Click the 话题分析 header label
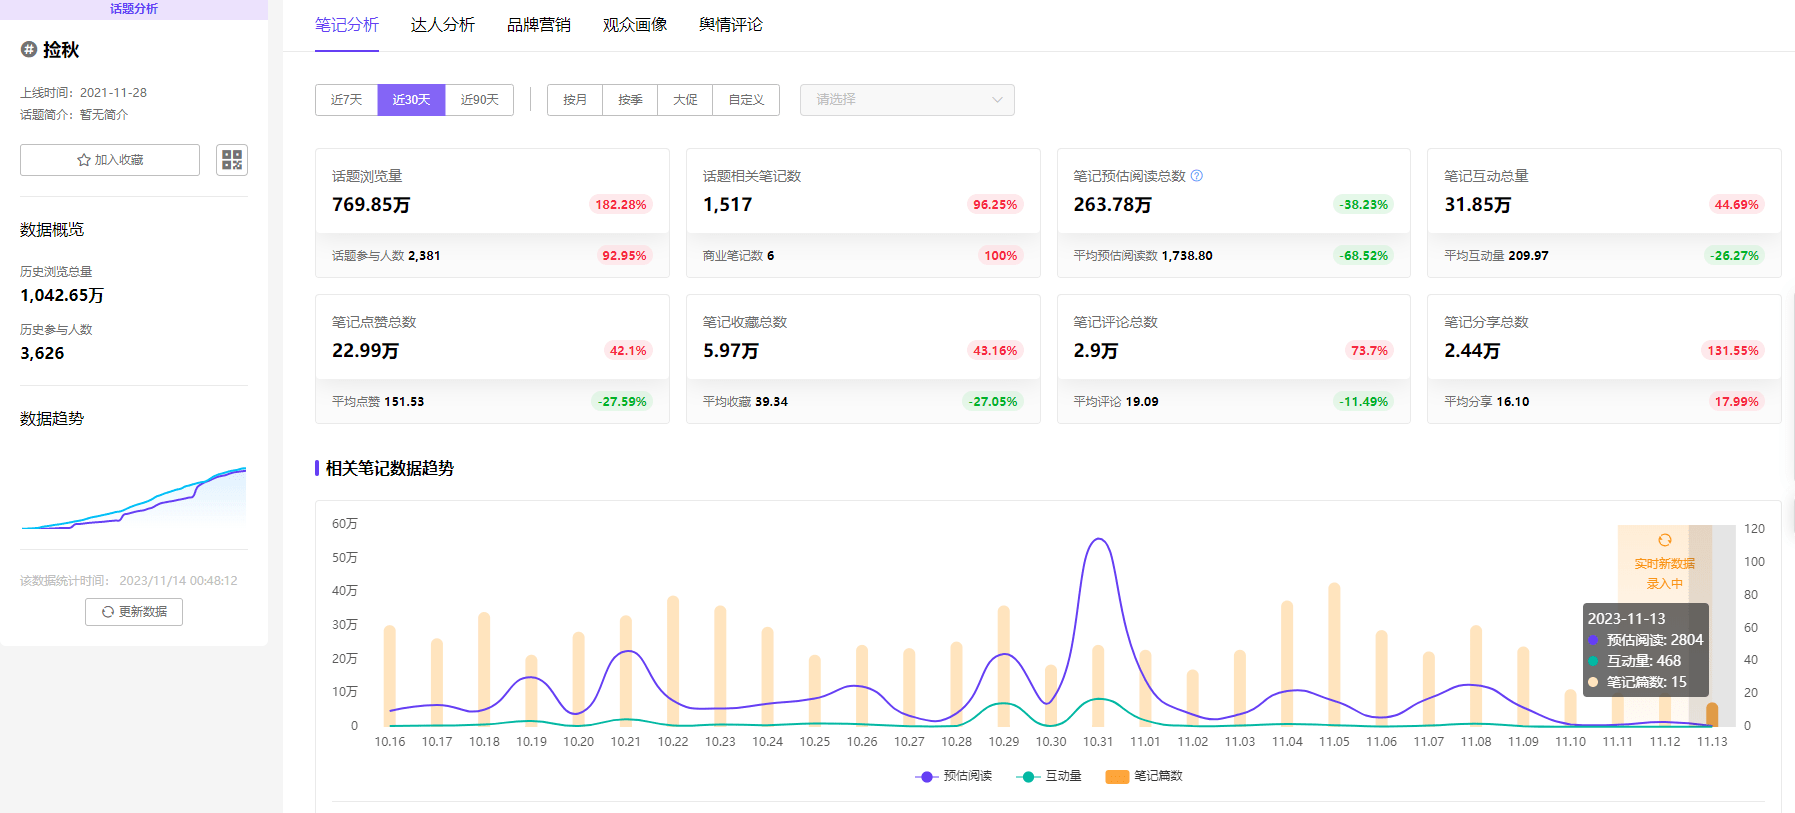This screenshot has height=813, width=1795. [134, 9]
